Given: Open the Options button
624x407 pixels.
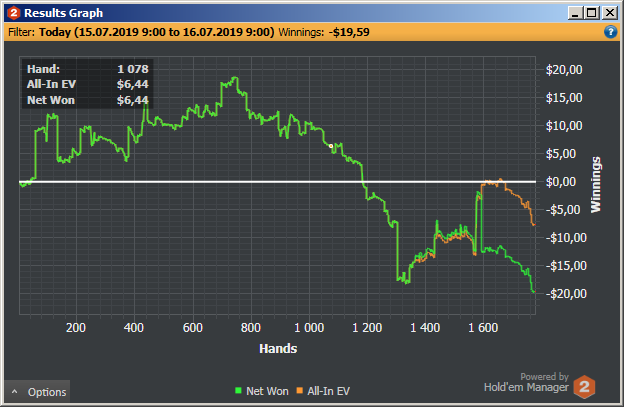Looking at the screenshot, I should tap(37, 391).
